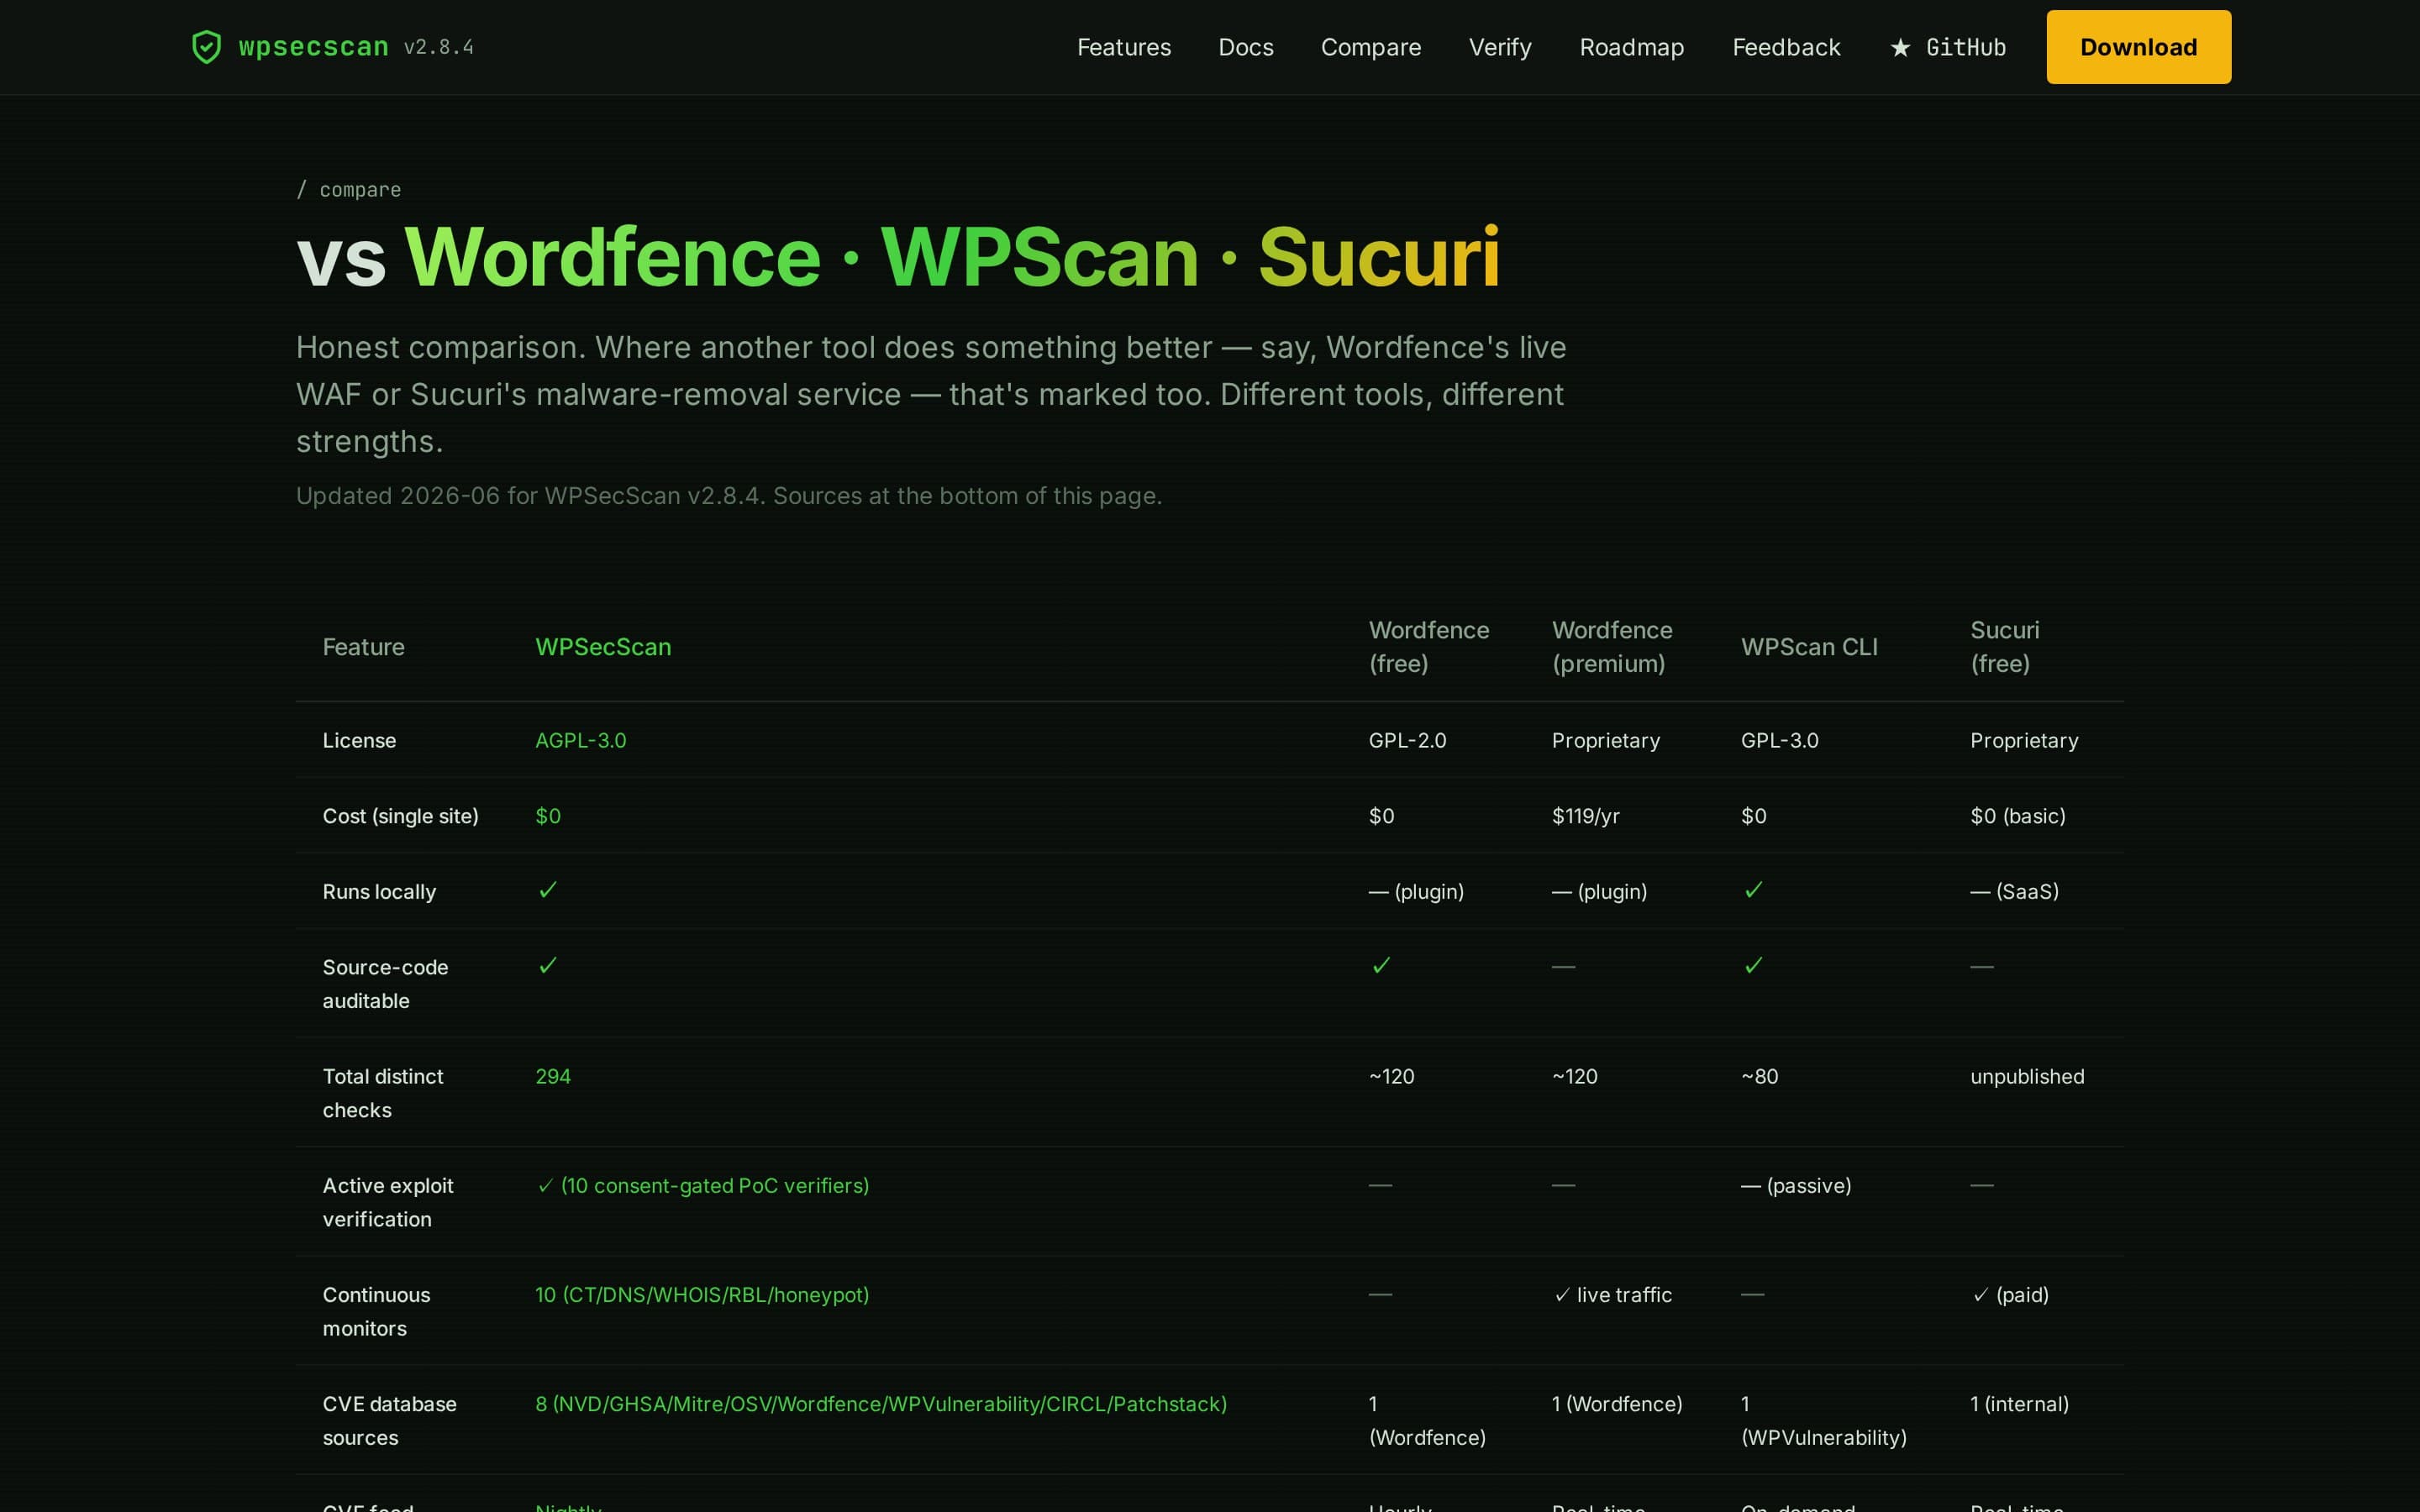Viewport: 2420px width, 1512px height.
Task: Click the '/ compare' breadcrumb
Action: [x=349, y=190]
